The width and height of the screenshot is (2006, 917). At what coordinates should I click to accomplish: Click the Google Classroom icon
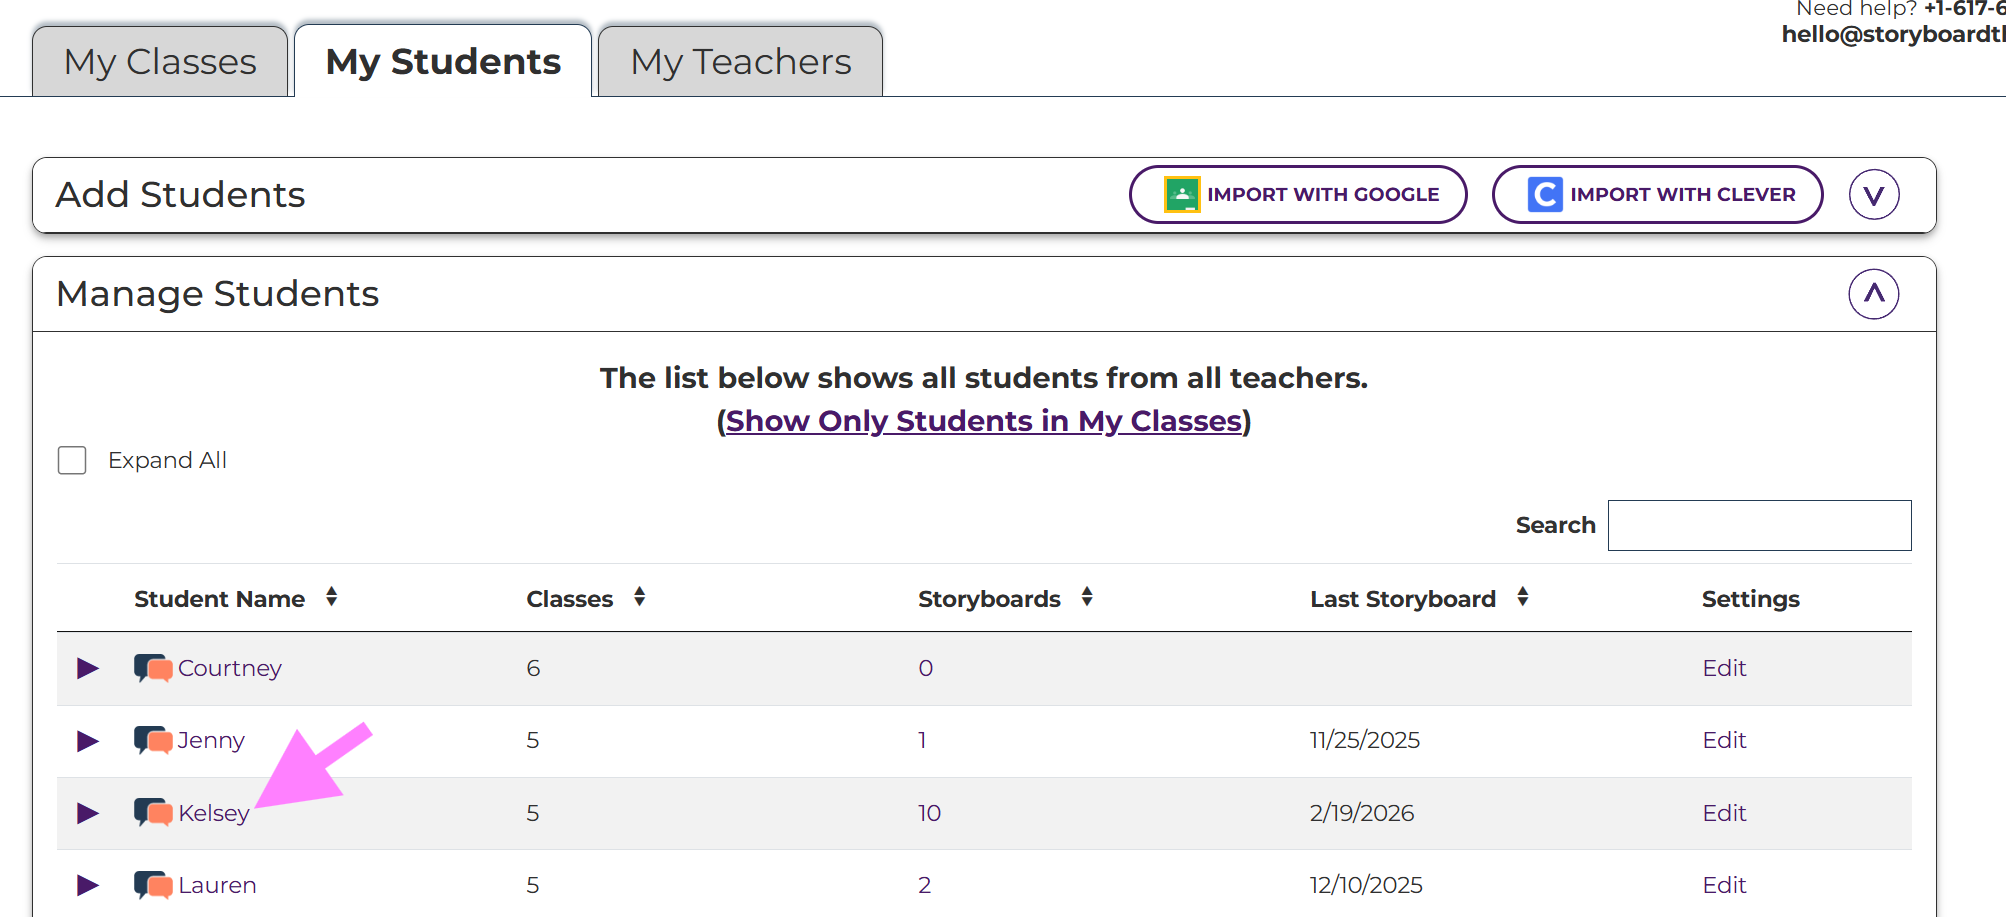(1182, 194)
